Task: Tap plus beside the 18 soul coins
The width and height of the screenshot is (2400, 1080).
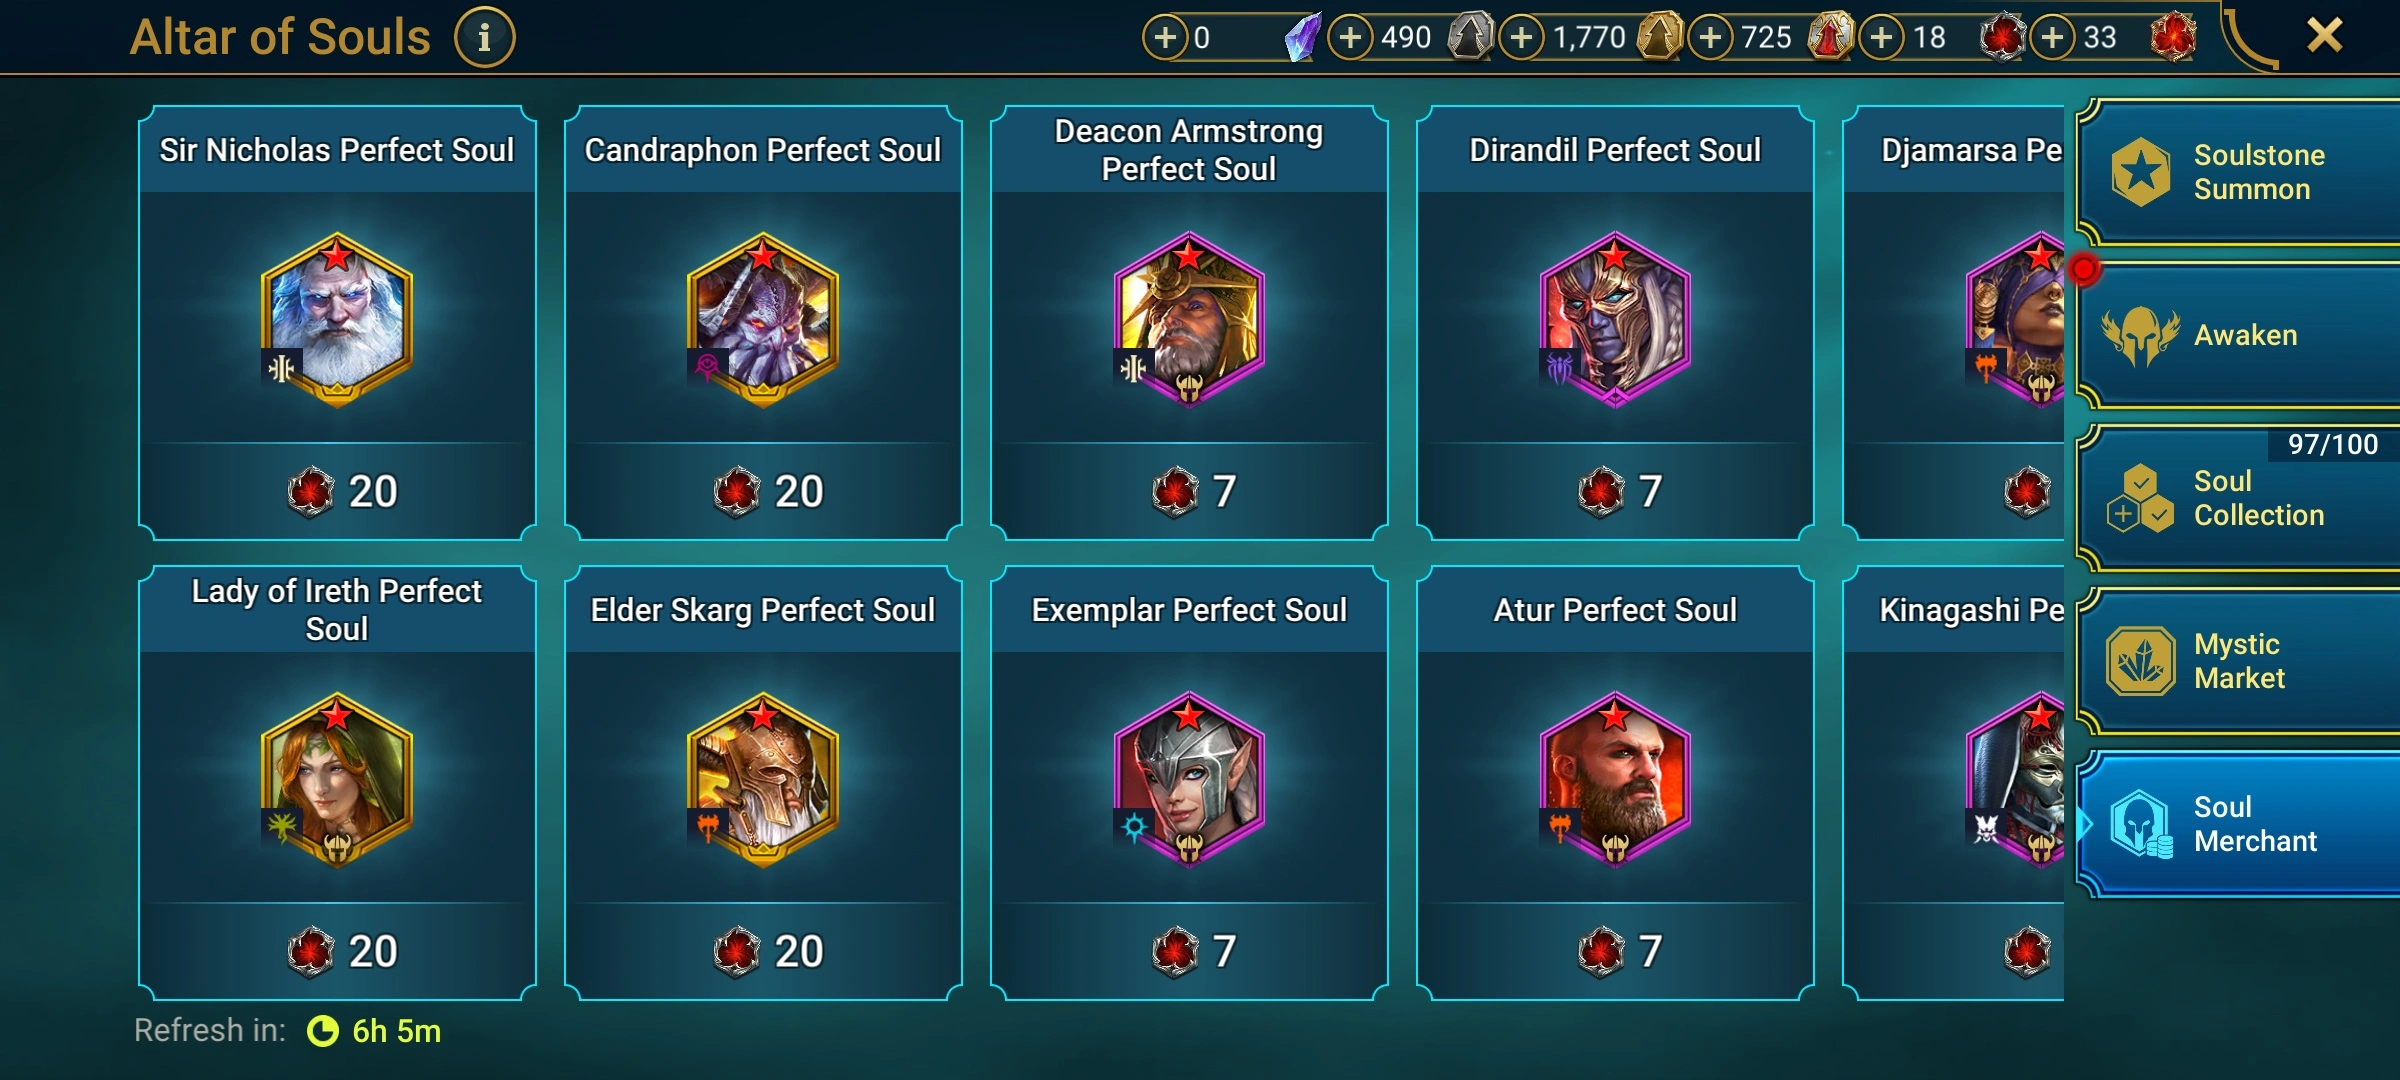Action: 1882,38
